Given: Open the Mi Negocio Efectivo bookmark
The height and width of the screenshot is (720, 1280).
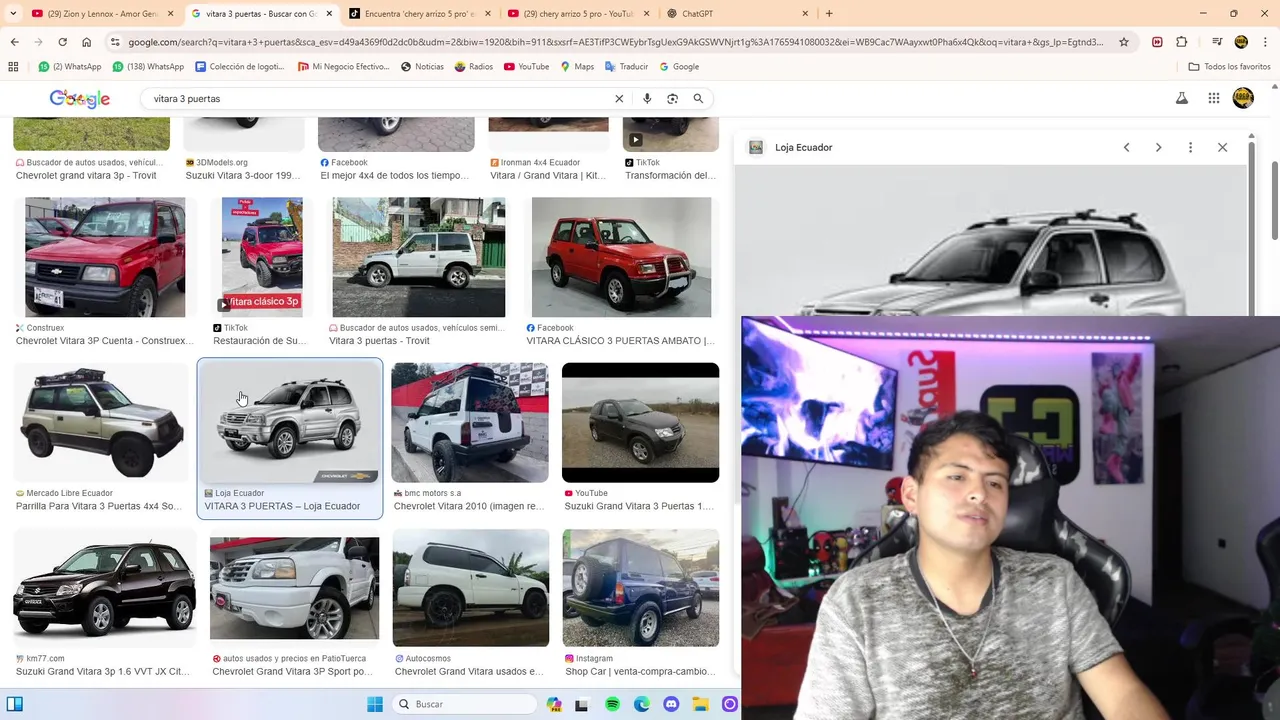Looking at the screenshot, I should click(343, 66).
